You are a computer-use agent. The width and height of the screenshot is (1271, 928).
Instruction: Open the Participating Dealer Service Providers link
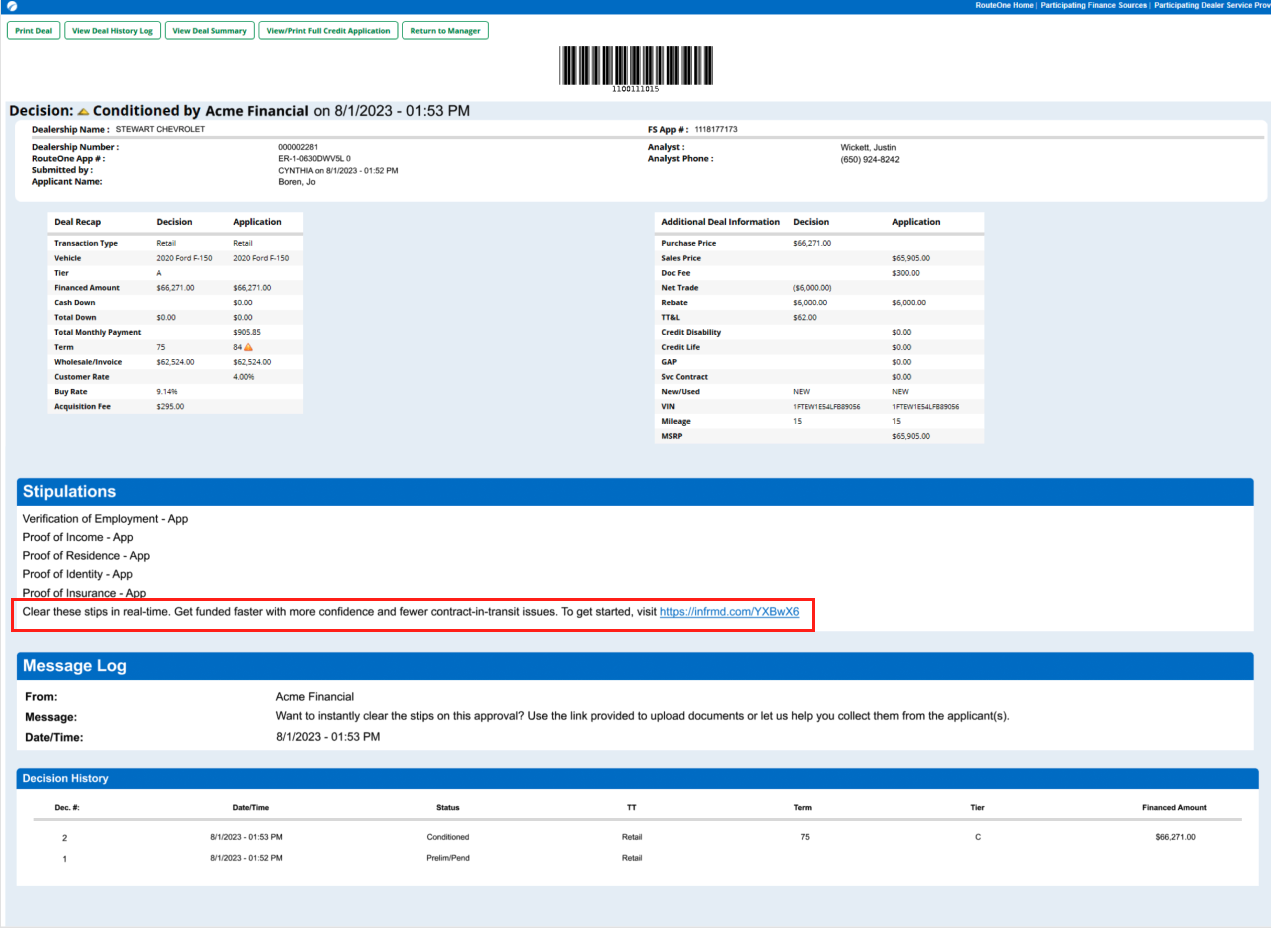1212,6
